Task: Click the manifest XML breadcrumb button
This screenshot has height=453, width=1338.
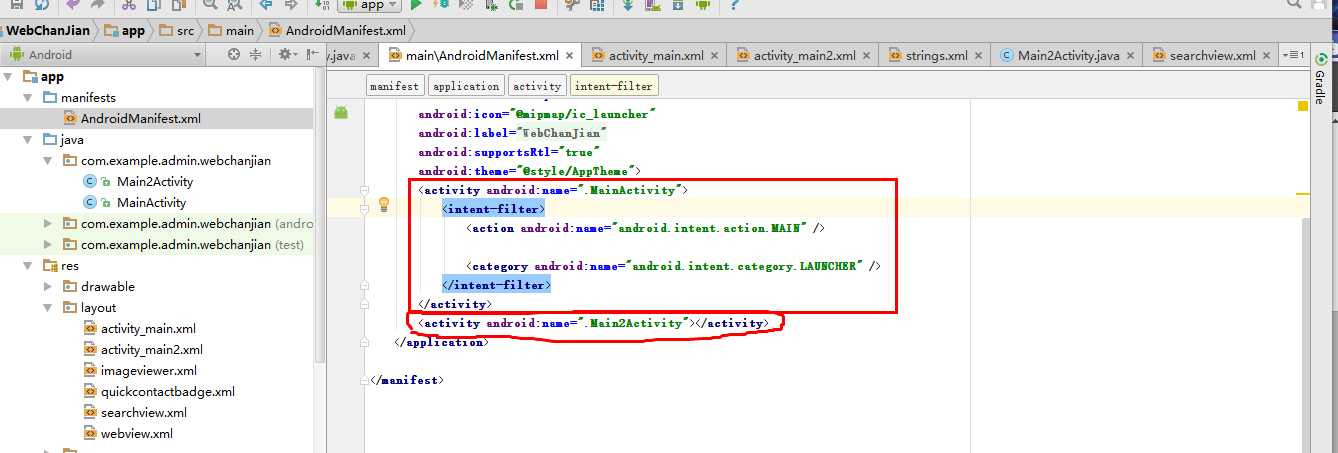Action: [x=394, y=86]
